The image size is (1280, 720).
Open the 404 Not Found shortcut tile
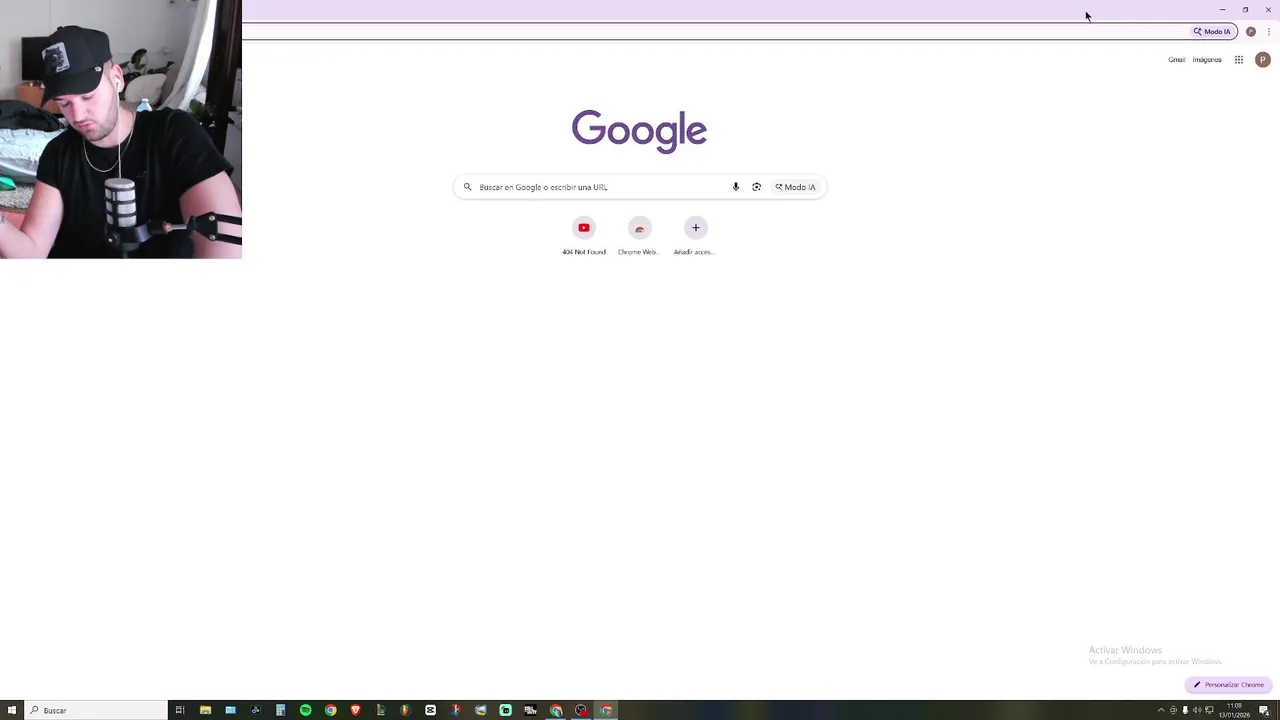pos(584,236)
